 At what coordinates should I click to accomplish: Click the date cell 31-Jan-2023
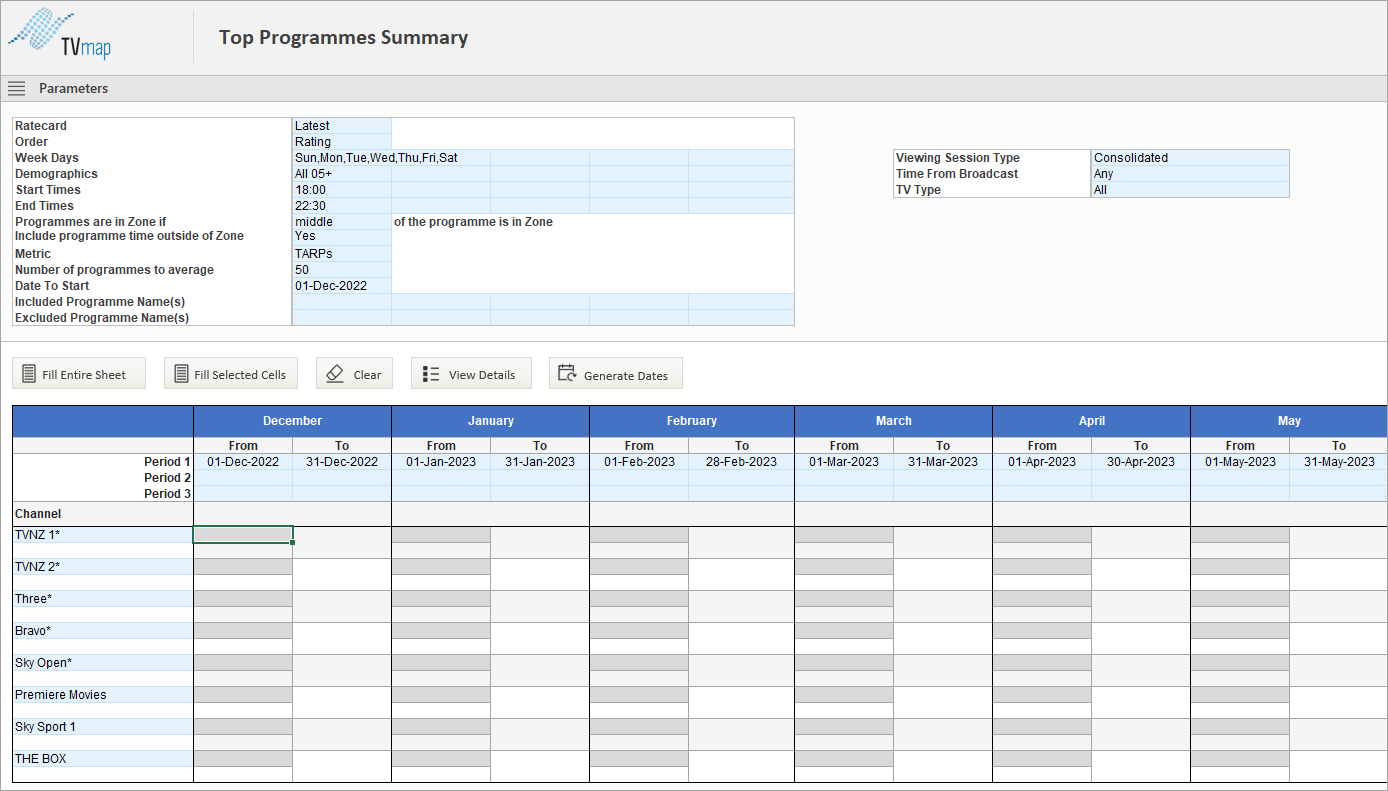pyautogui.click(x=540, y=462)
